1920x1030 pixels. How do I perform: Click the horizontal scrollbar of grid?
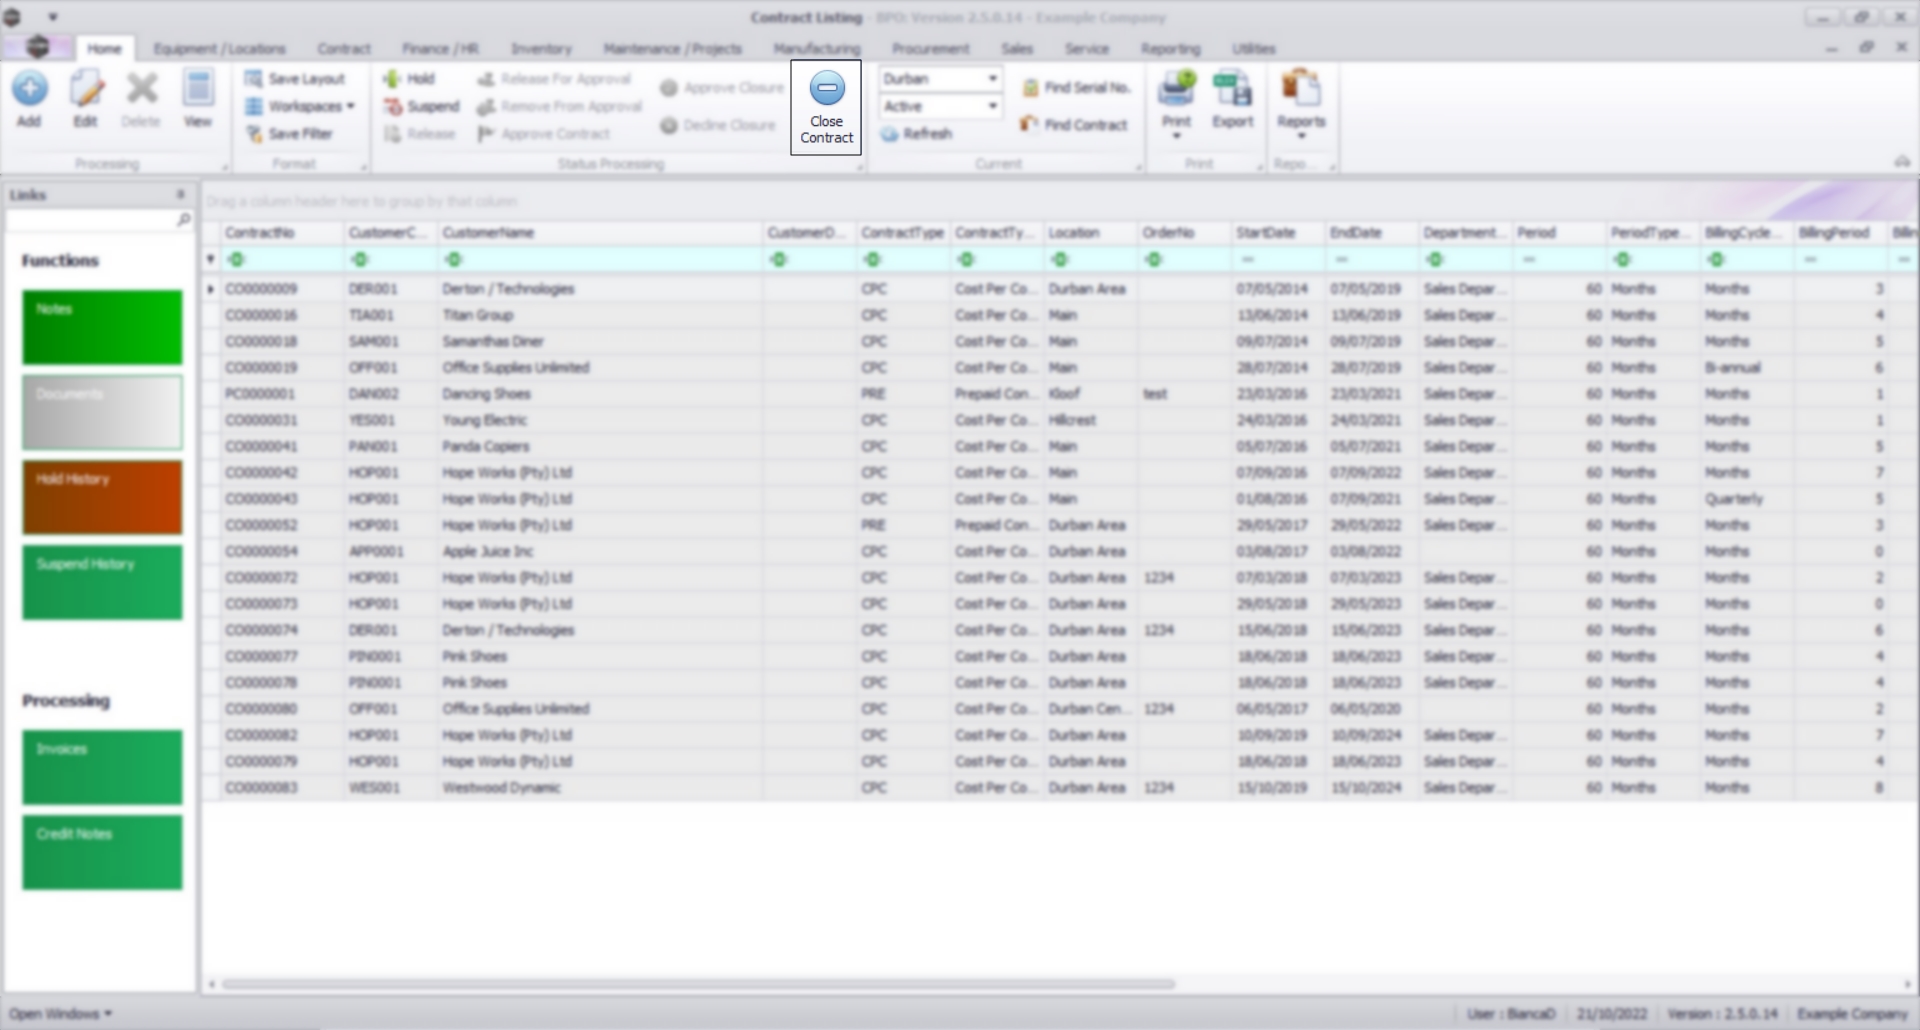point(698,984)
